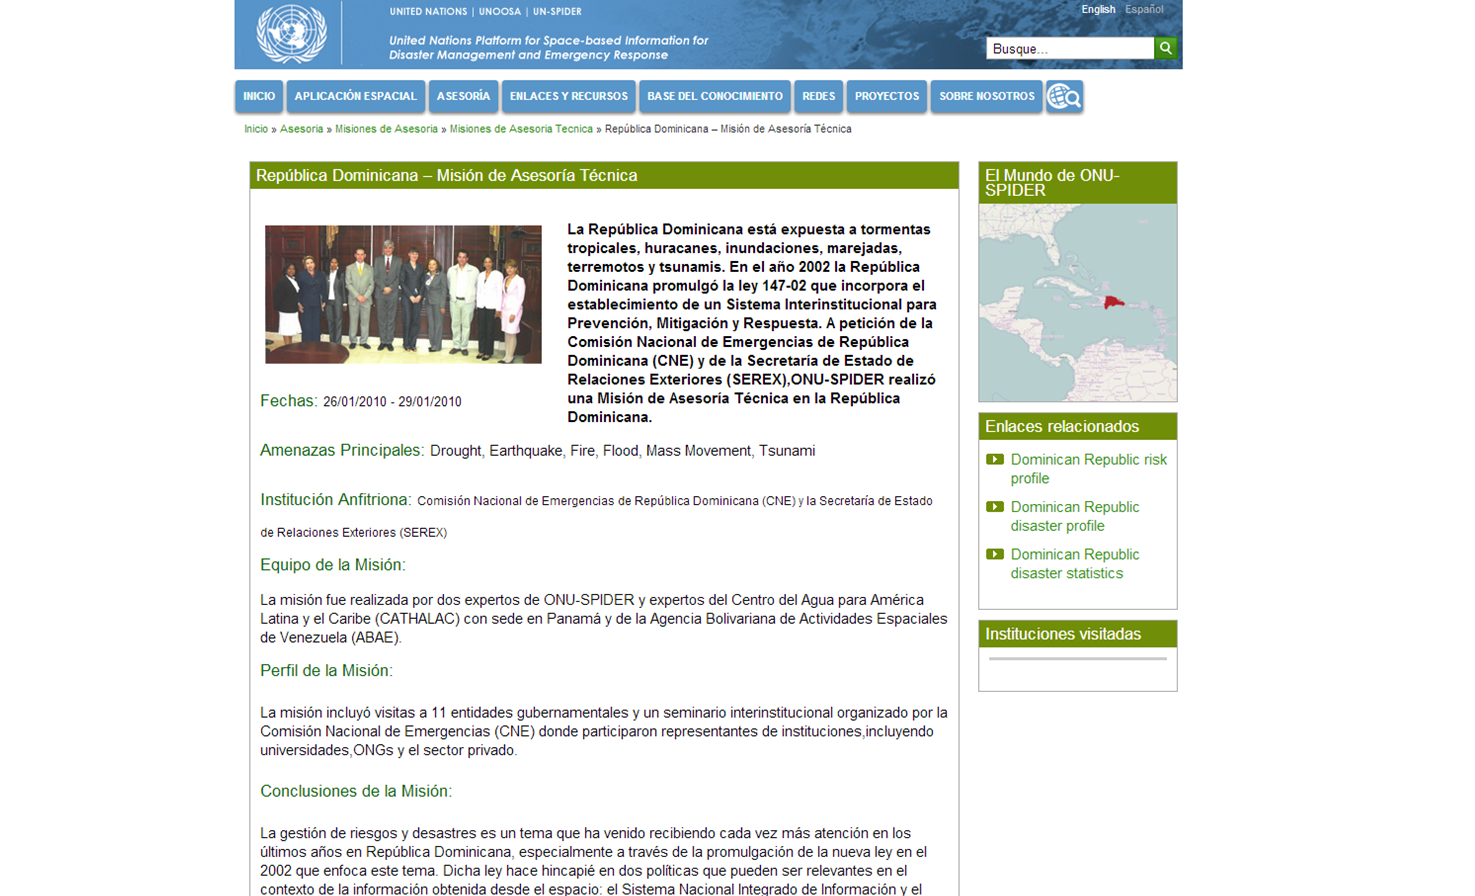This screenshot has width=1475, height=896.
Task: Click the Busque search input field
Action: 1069,48
